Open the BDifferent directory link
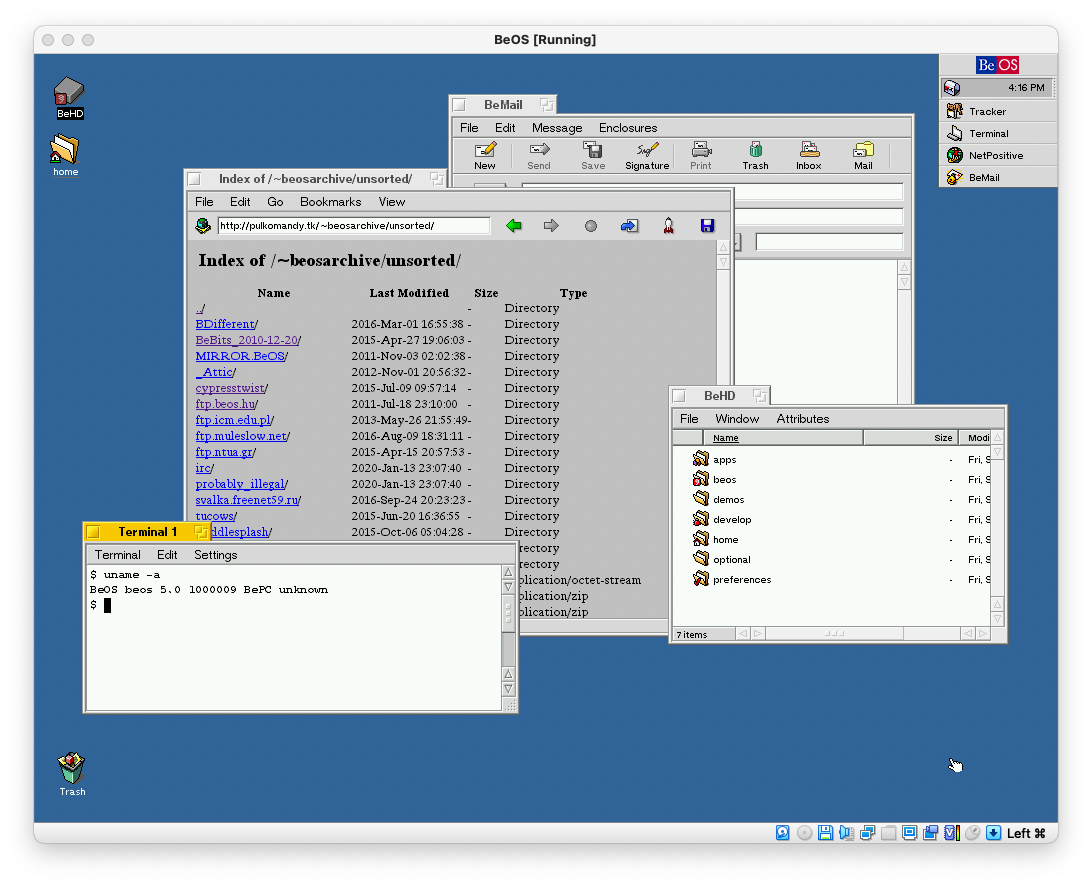This screenshot has height=885, width=1092. click(225, 324)
